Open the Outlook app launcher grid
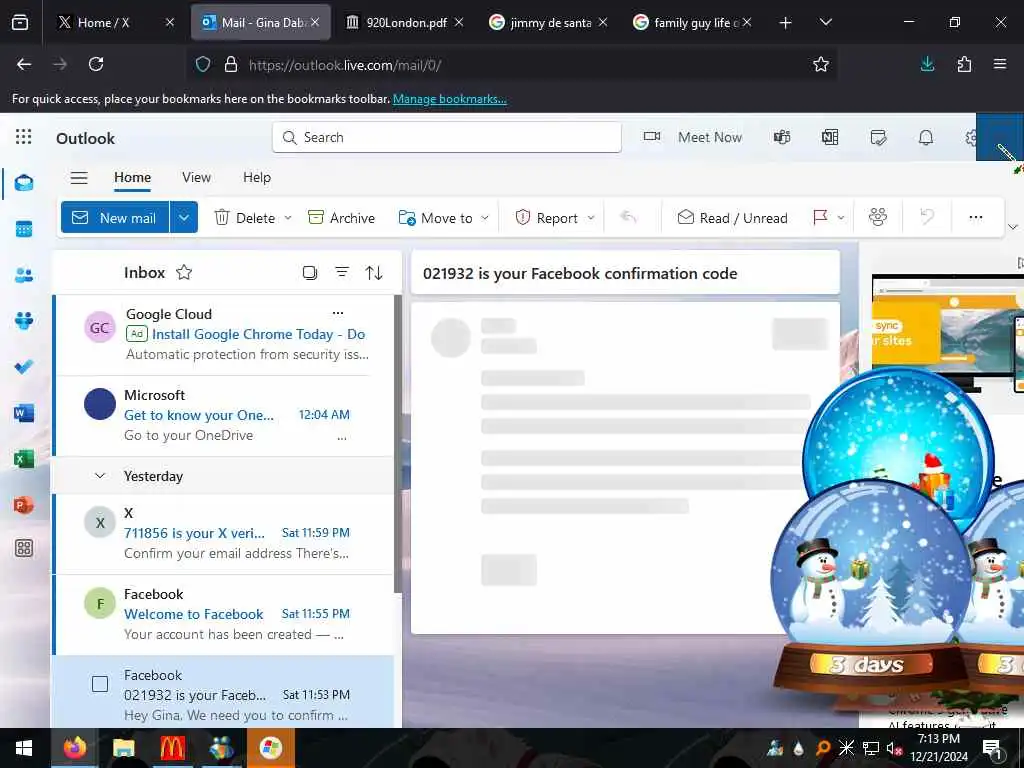Image resolution: width=1024 pixels, height=768 pixels. tap(24, 136)
